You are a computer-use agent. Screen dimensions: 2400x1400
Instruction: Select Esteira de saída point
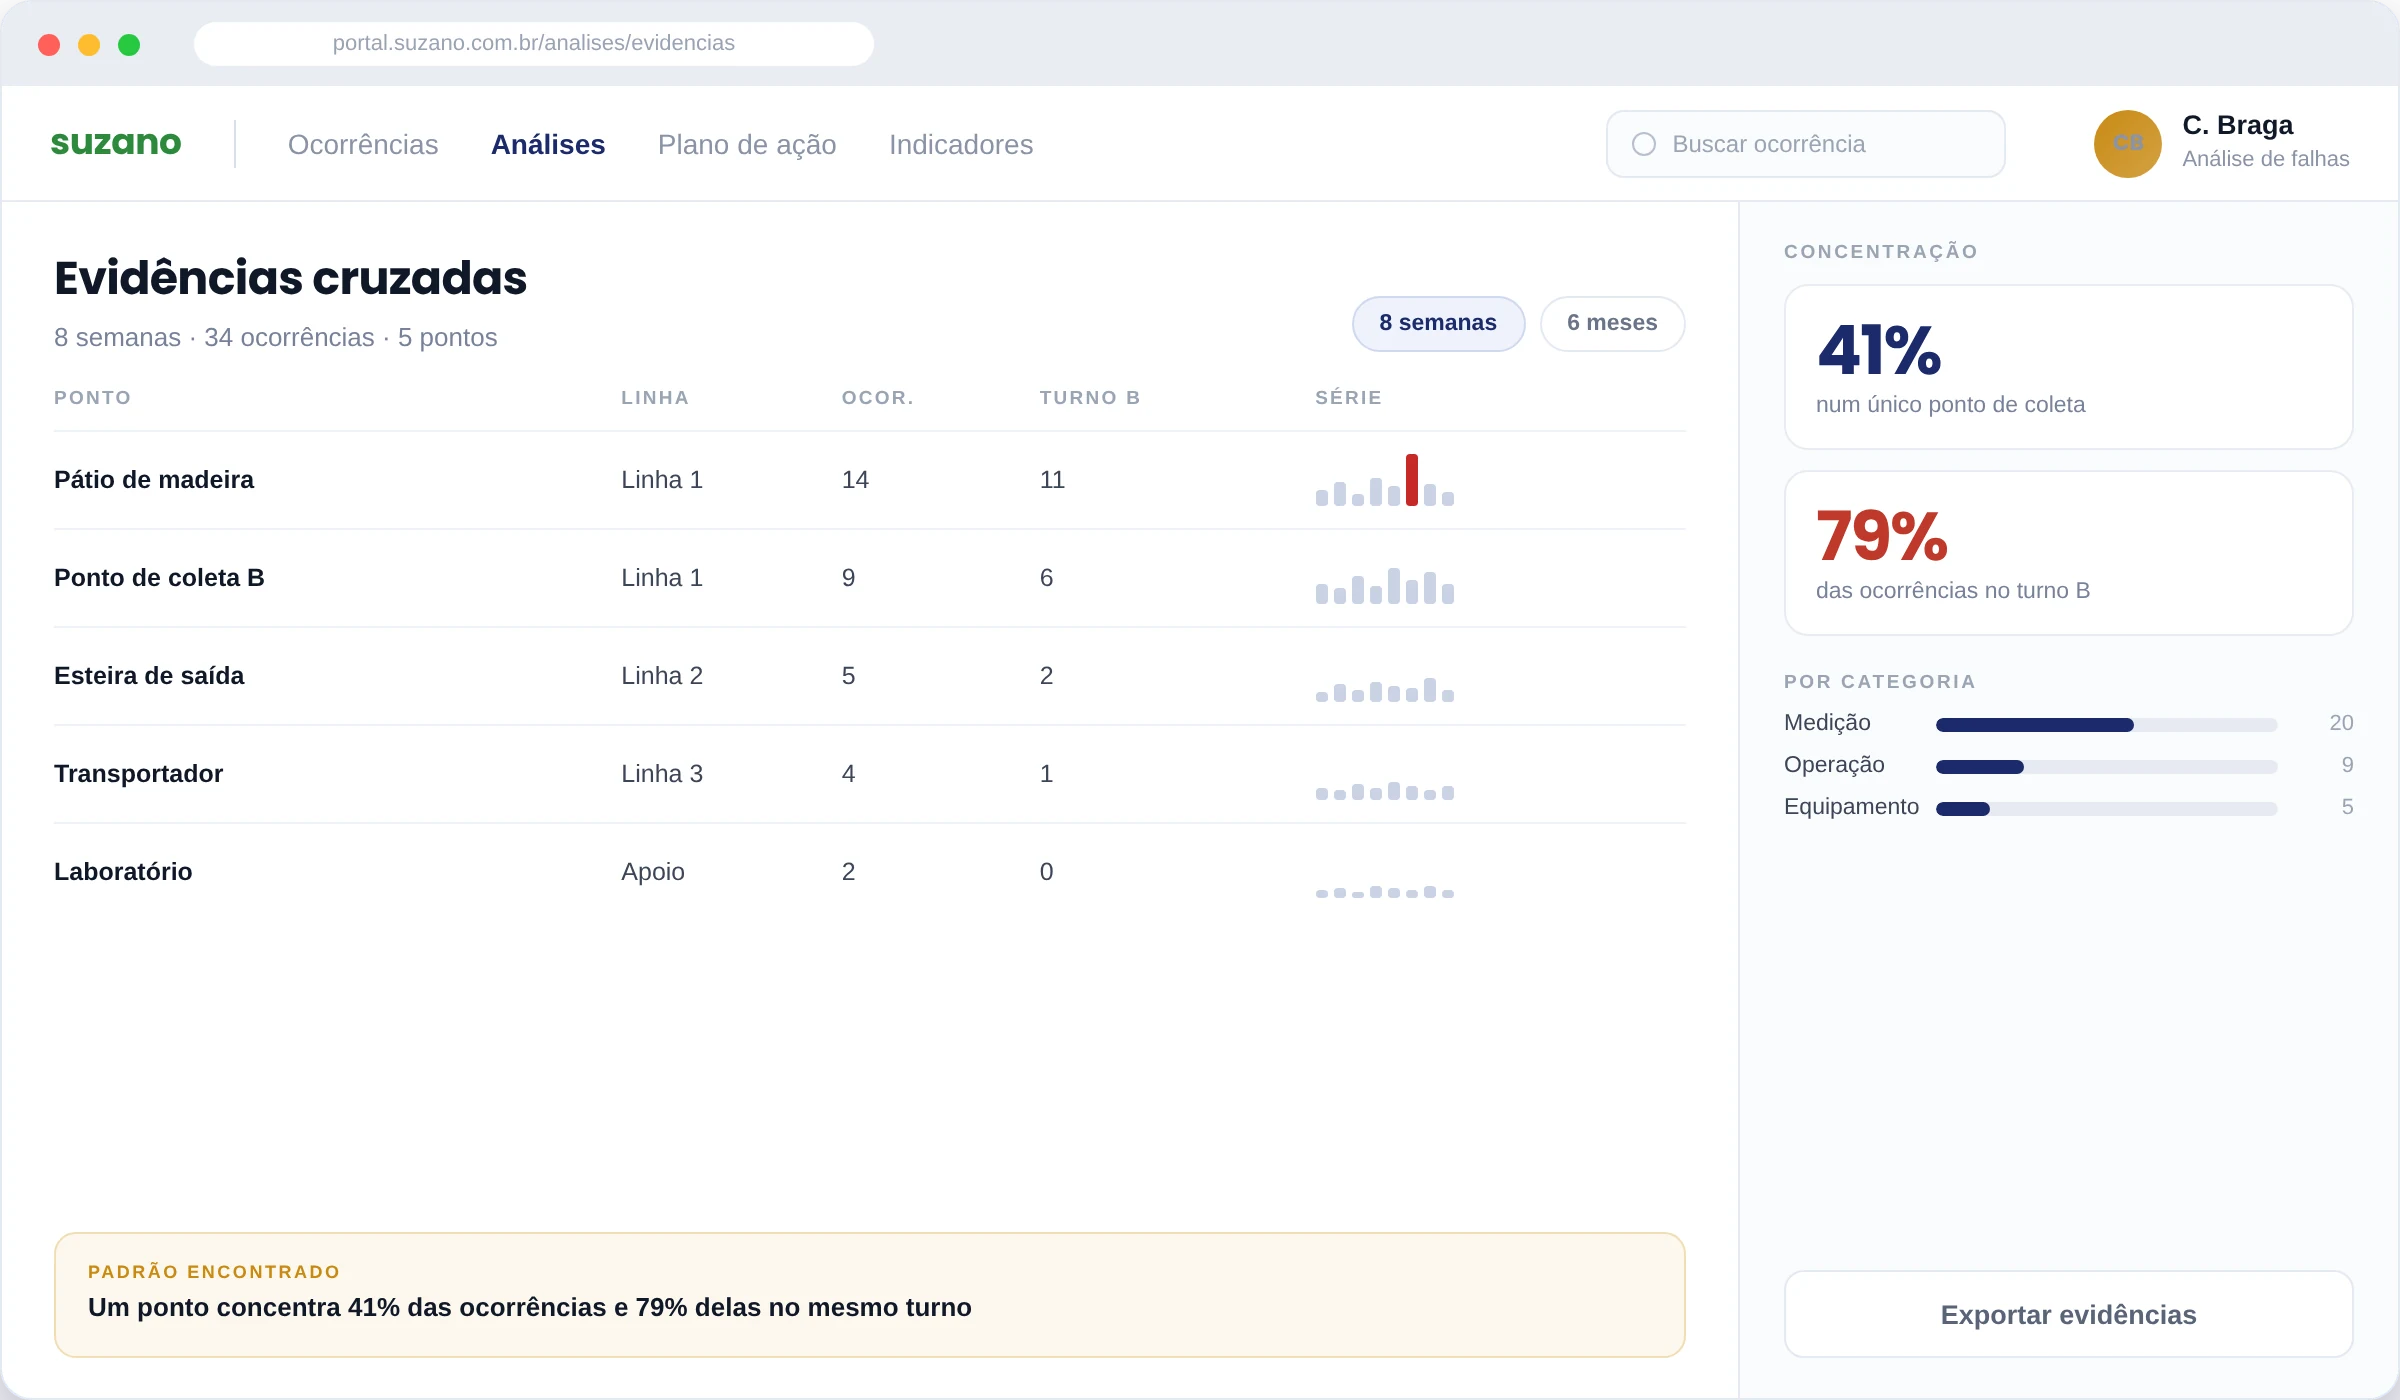tap(149, 676)
